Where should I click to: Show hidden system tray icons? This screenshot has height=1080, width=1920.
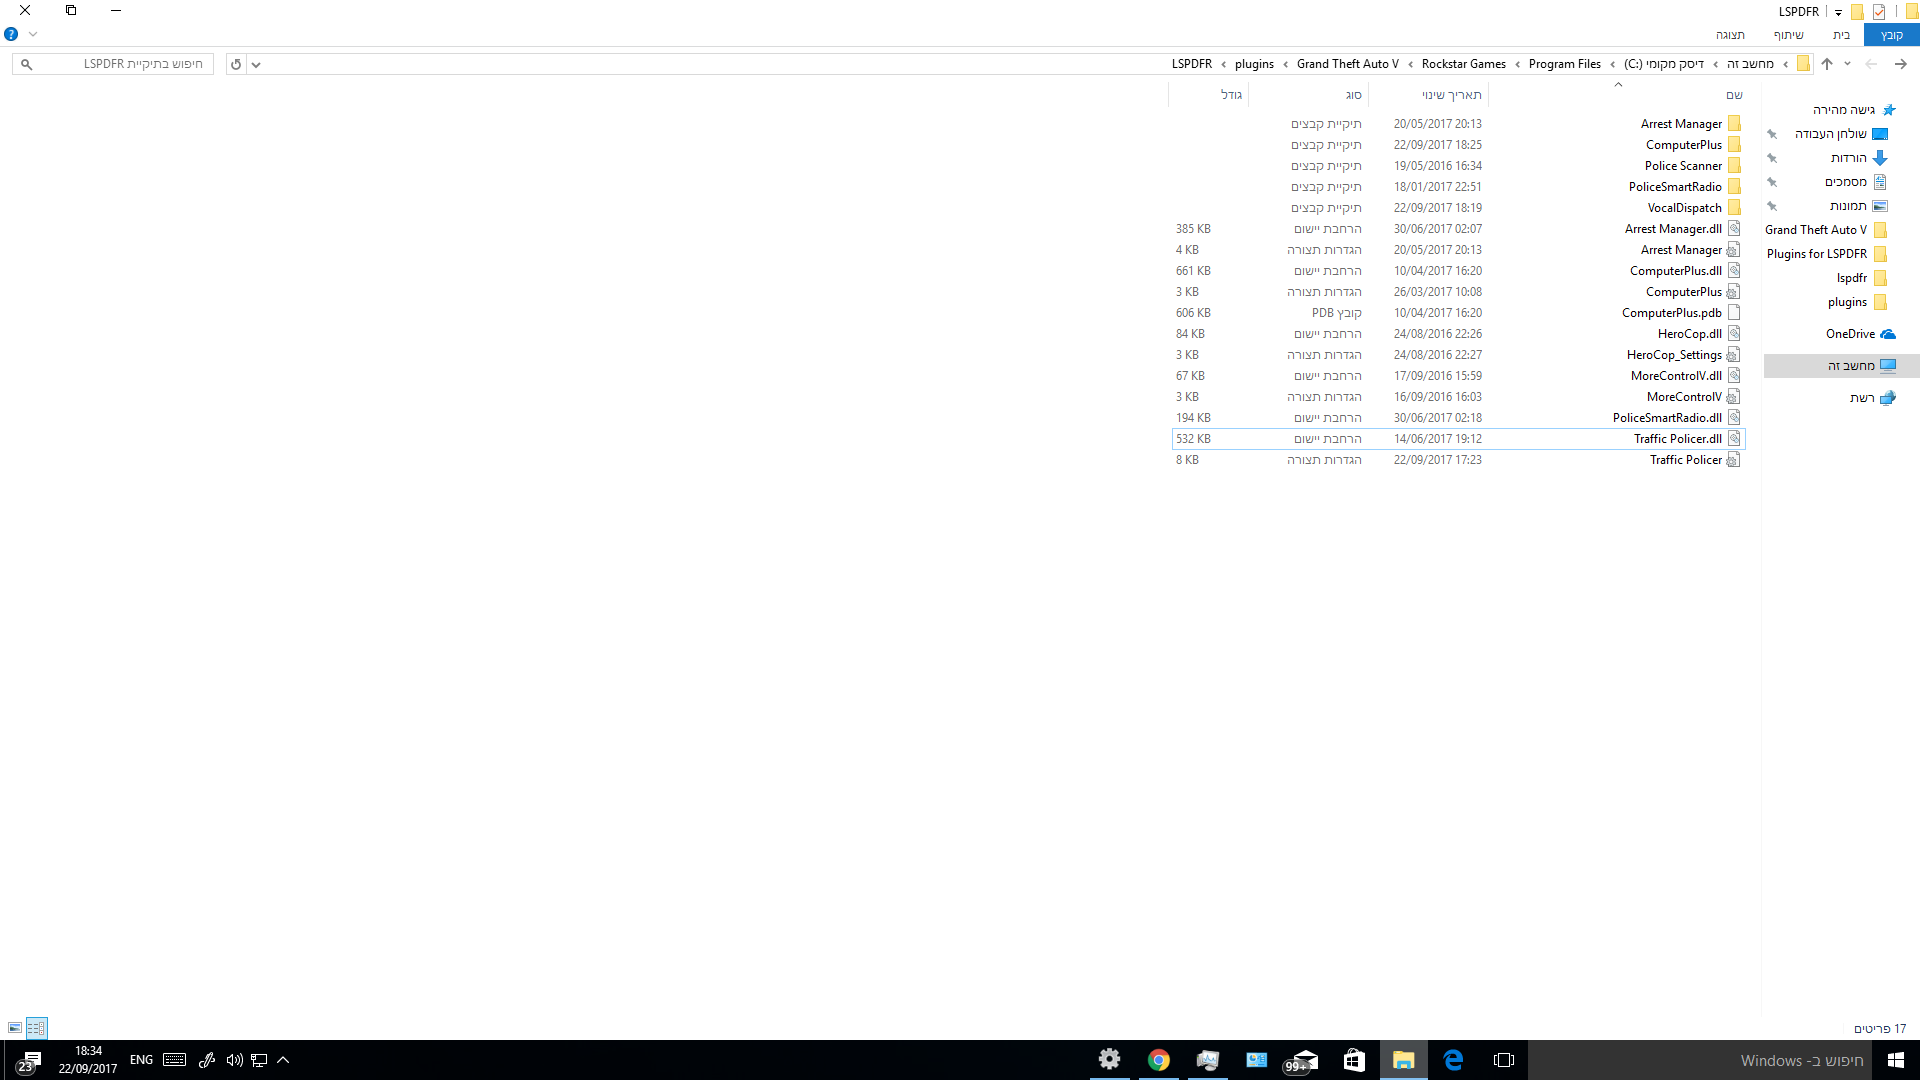click(283, 1060)
